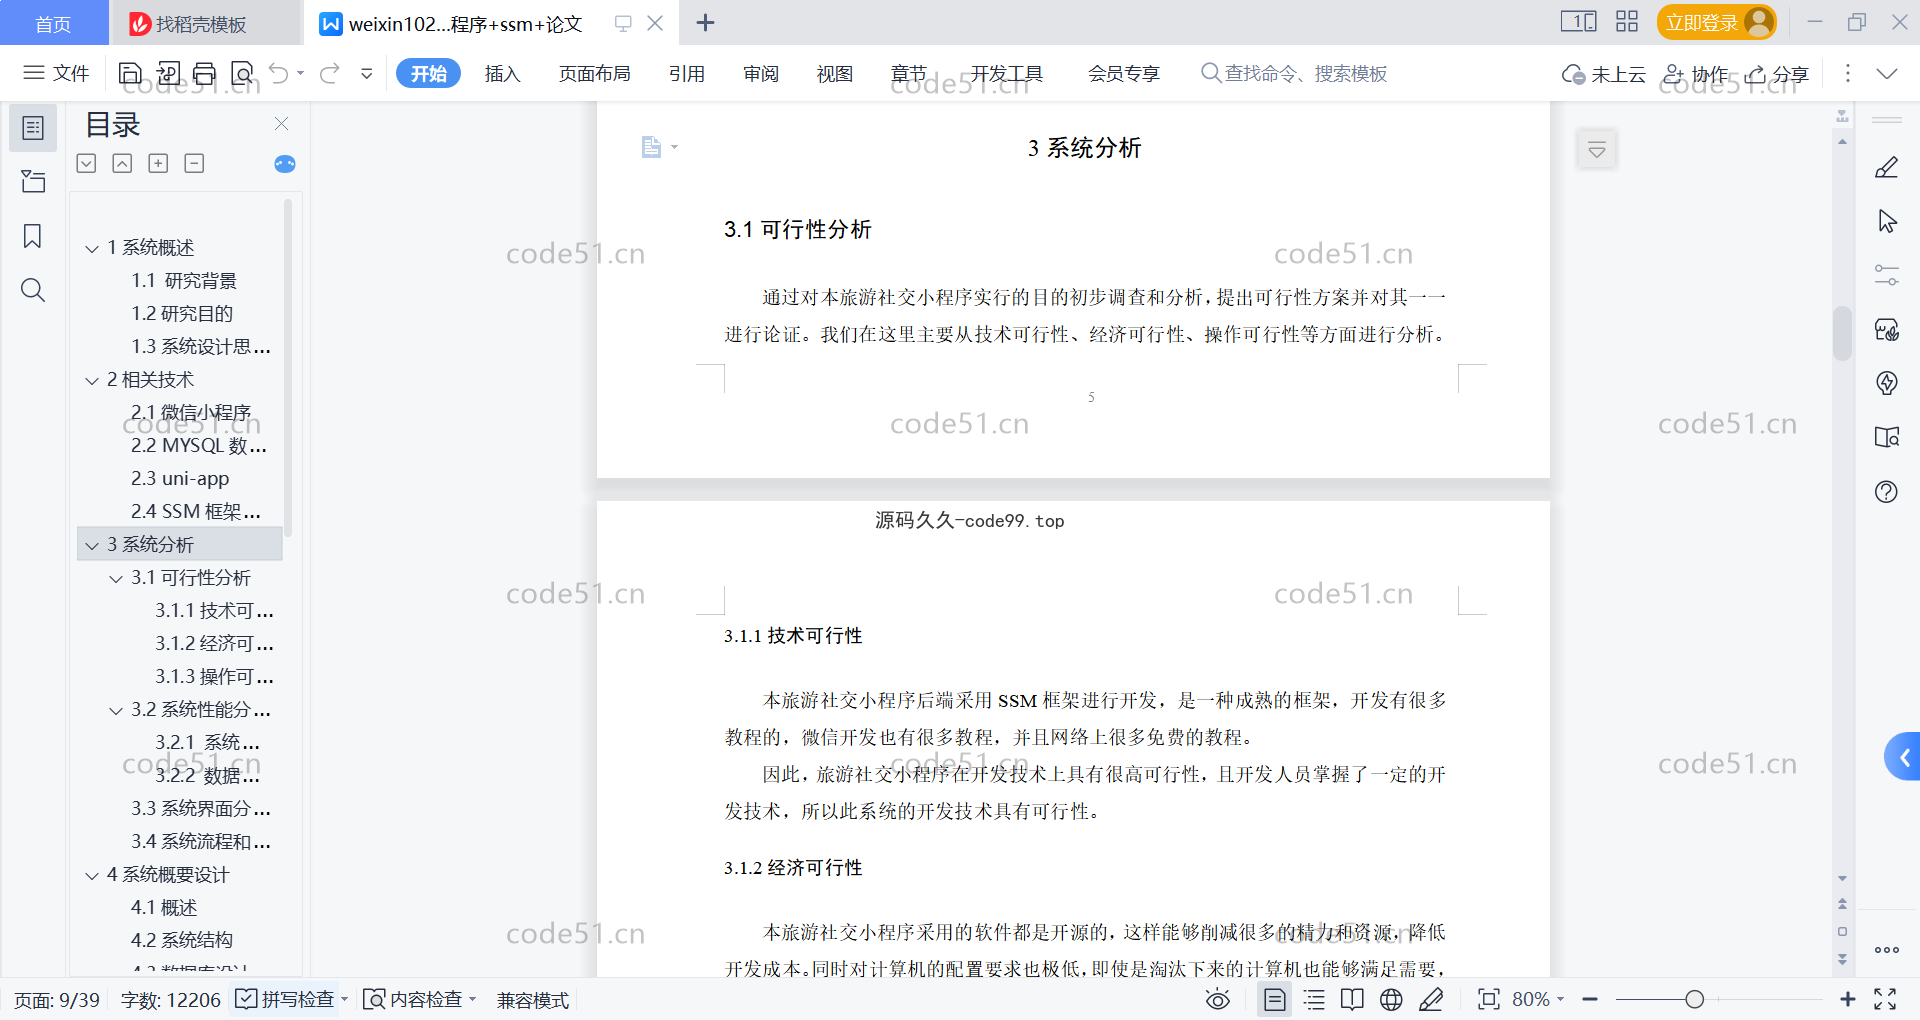Switch to the 视图 ribbon tab
1920x1020 pixels.
pos(834,73)
